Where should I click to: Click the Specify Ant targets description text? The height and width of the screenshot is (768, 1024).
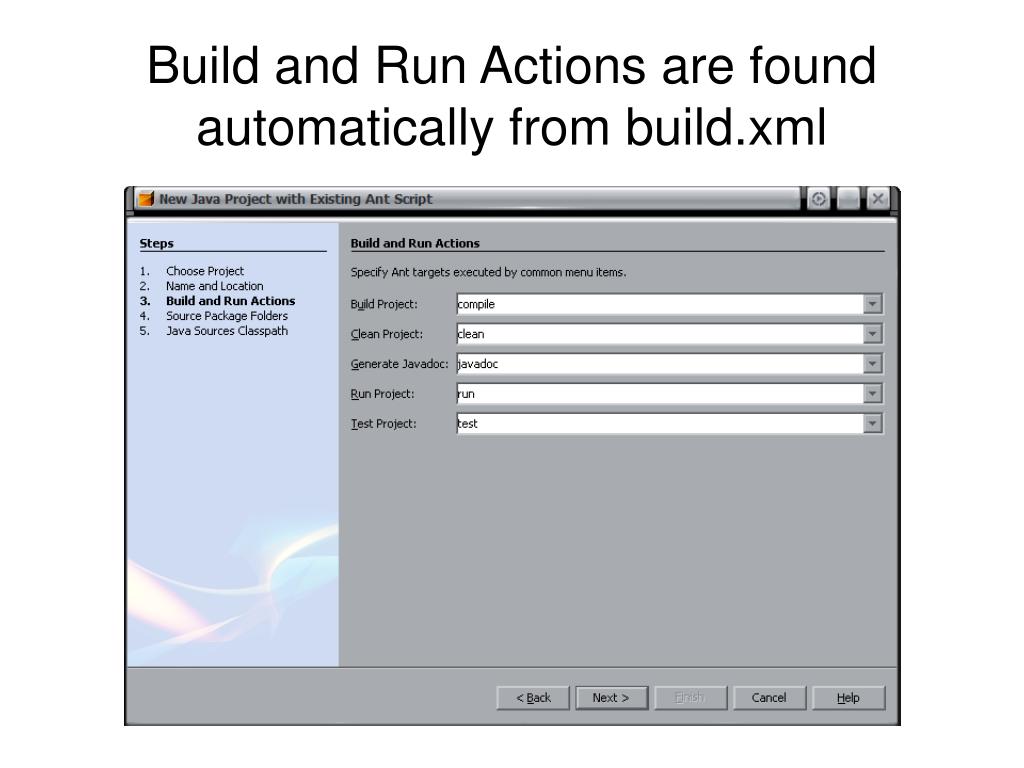[x=488, y=272]
